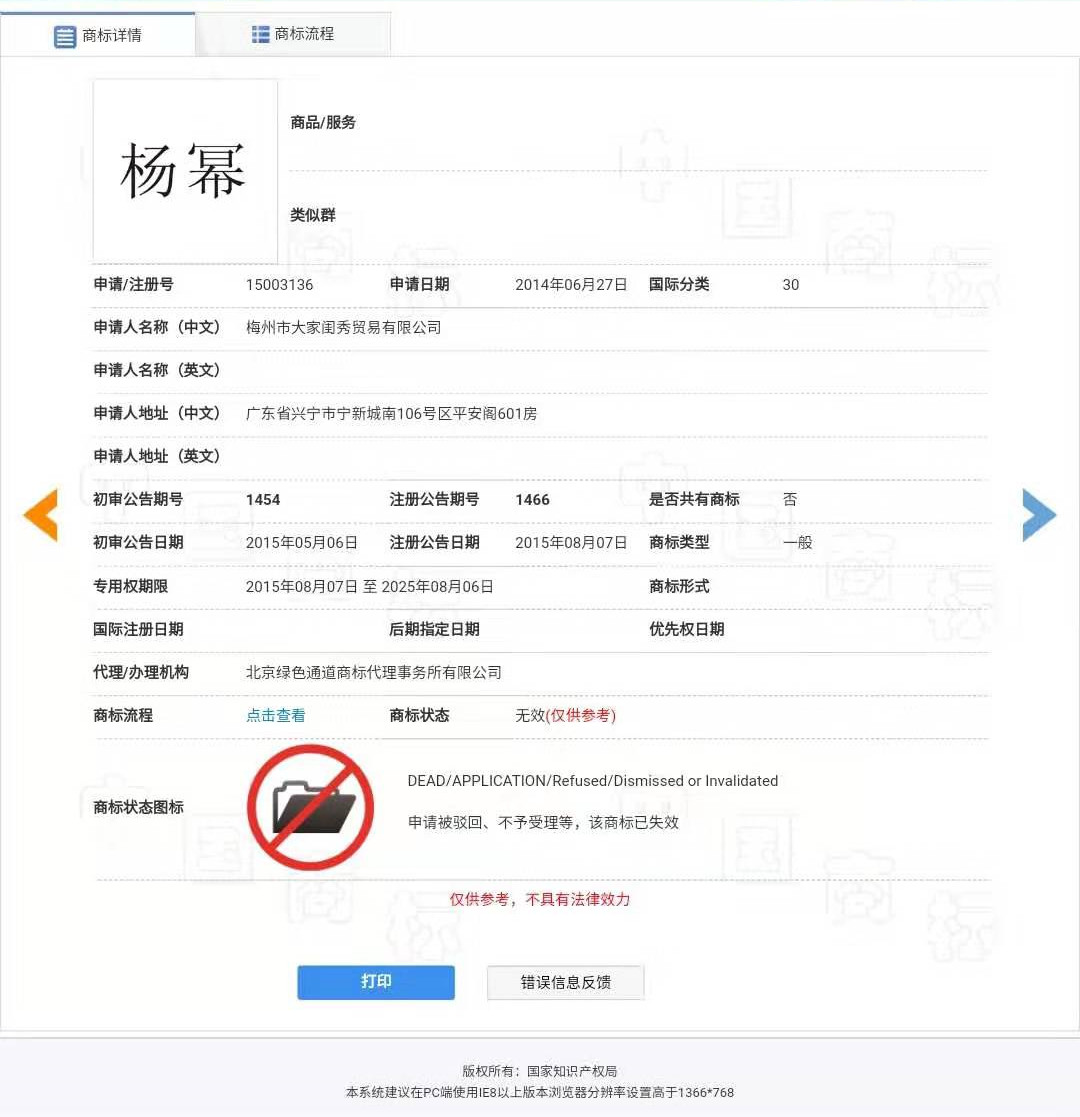Select the orange left arrow for previous record
Image resolution: width=1080 pixels, height=1117 pixels.
40,515
